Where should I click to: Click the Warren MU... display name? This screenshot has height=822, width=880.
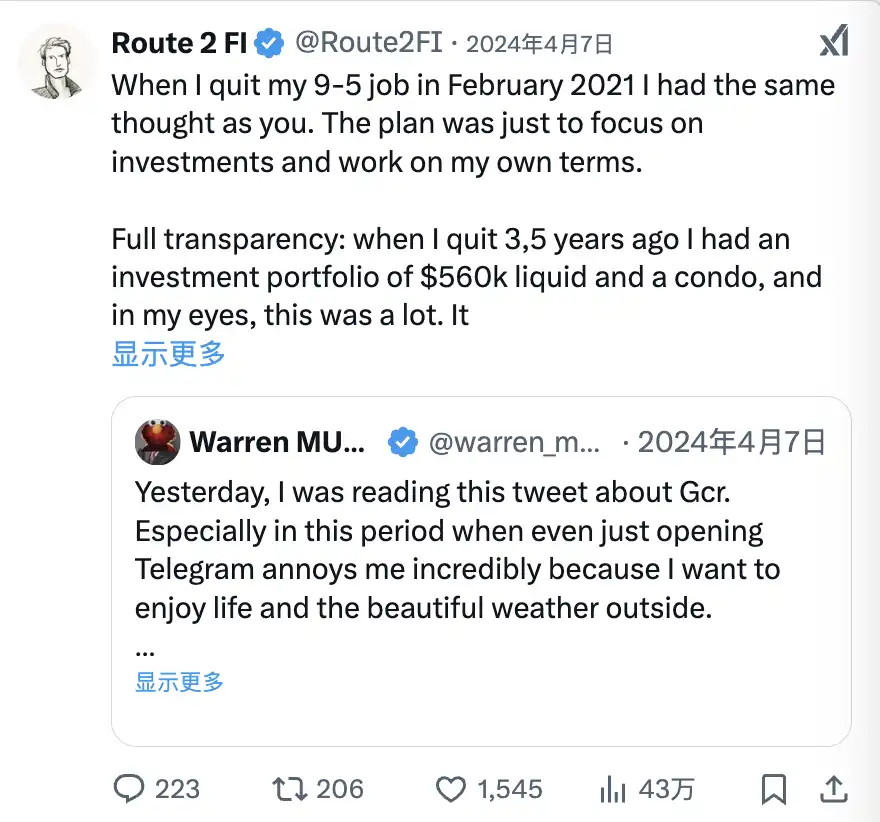[x=277, y=442]
